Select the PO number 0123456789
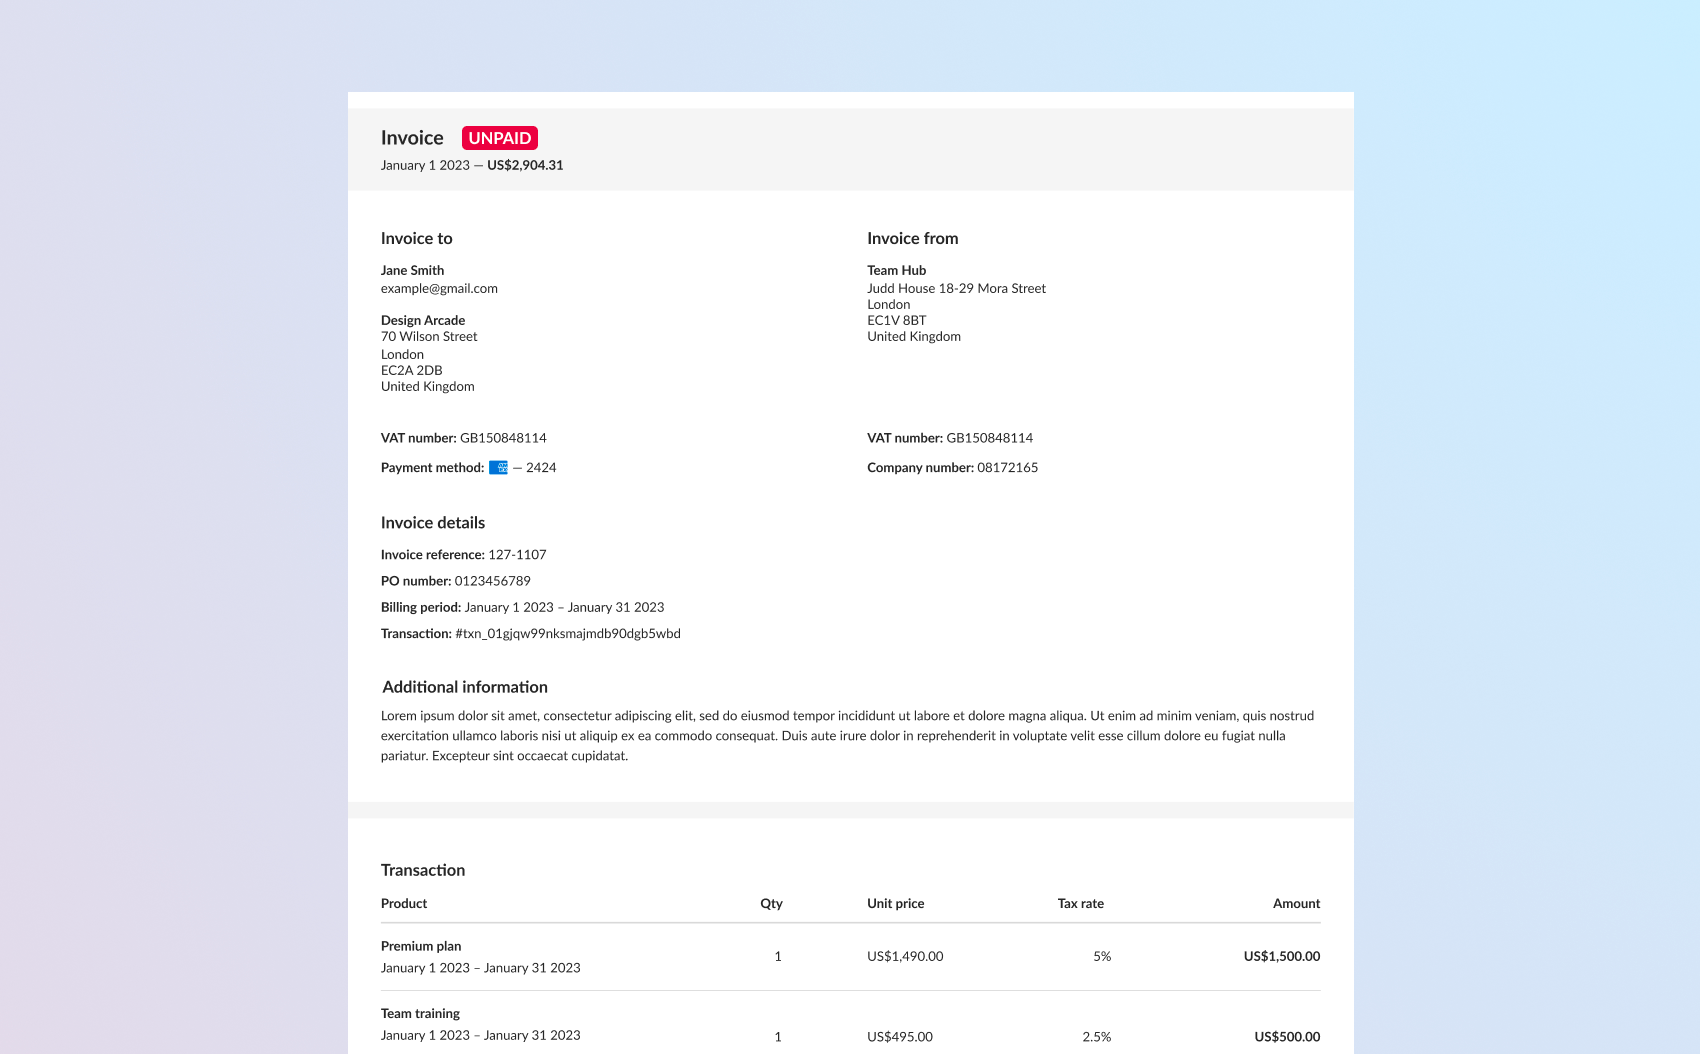 click(x=492, y=580)
